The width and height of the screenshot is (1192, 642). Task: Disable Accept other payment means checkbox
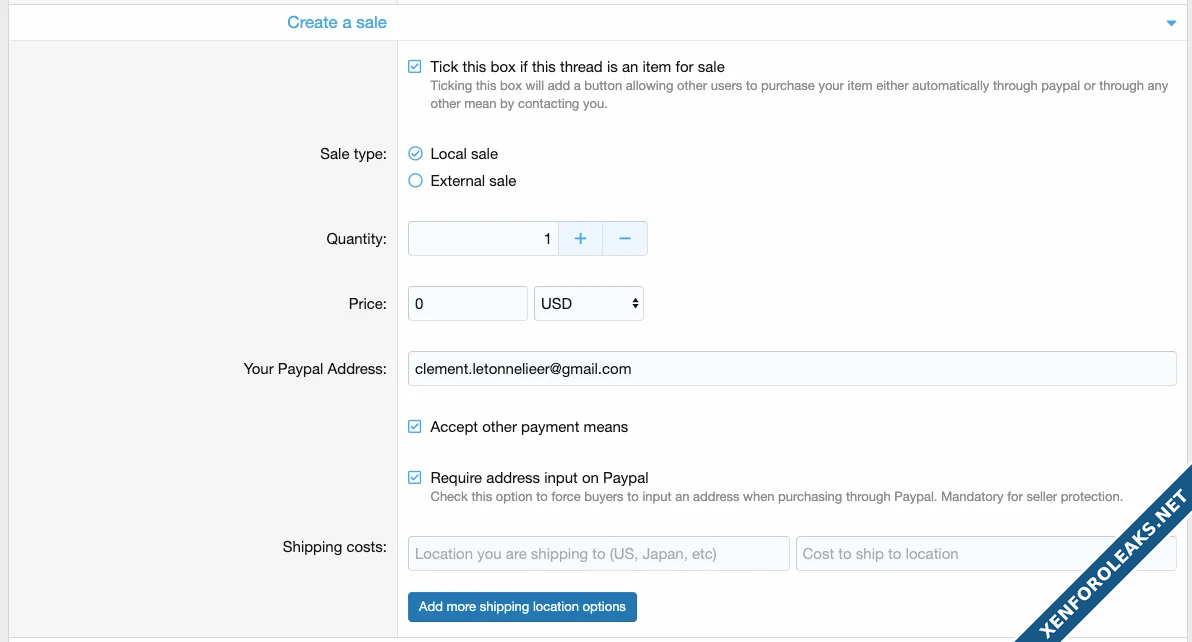click(x=415, y=427)
